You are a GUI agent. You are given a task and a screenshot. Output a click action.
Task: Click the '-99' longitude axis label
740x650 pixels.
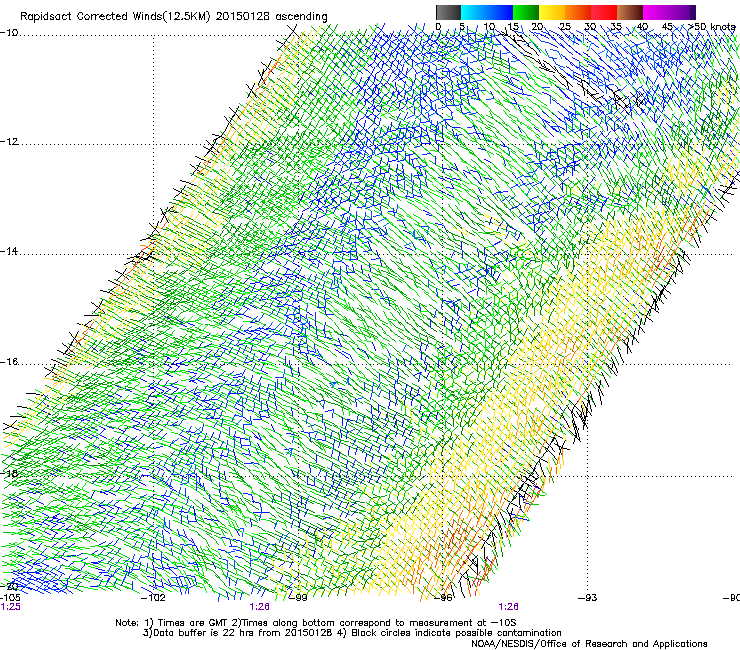pyautogui.click(x=298, y=598)
